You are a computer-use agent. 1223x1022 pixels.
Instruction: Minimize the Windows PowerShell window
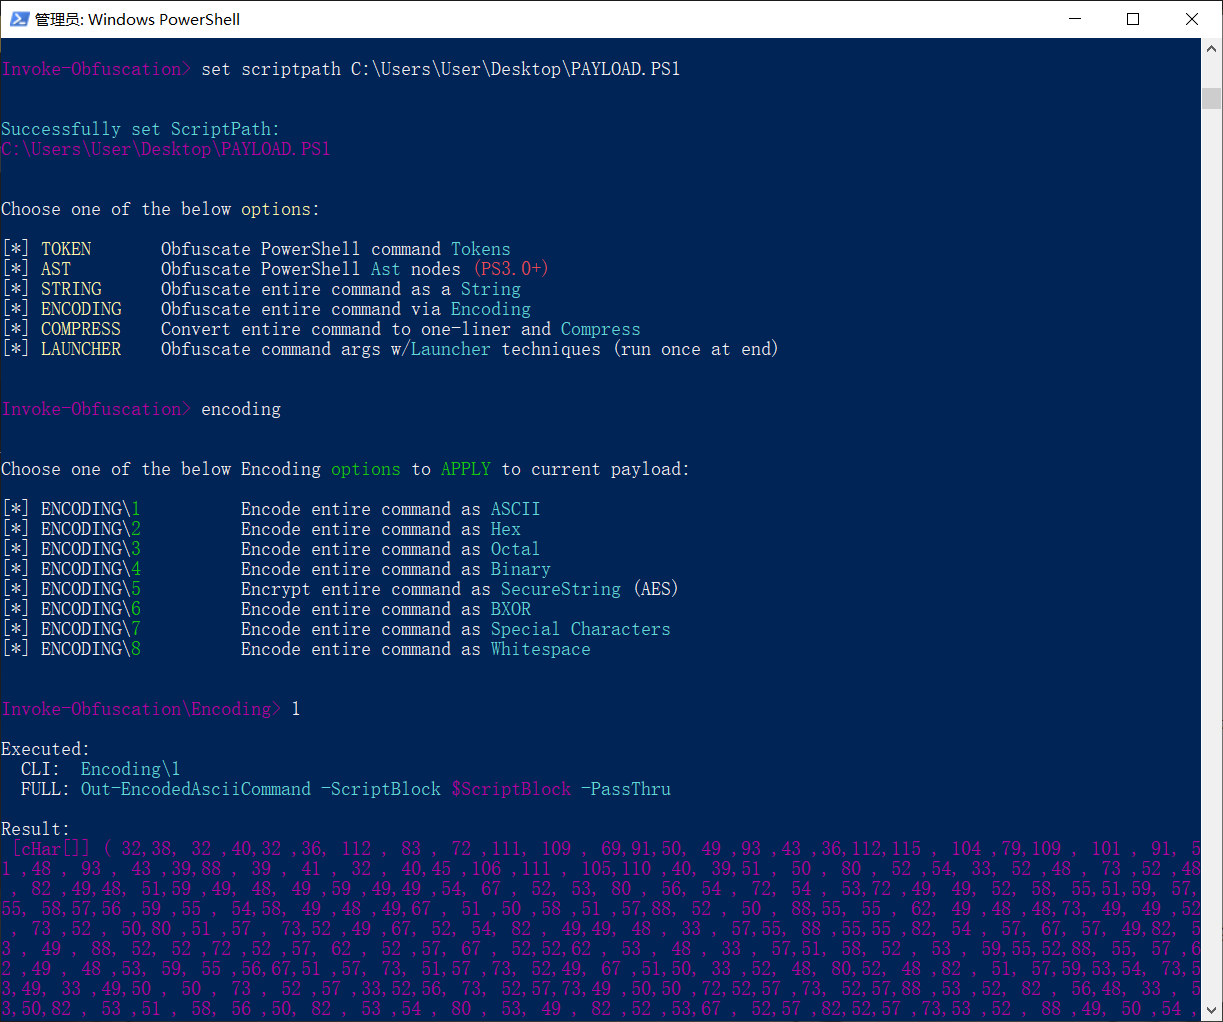coord(1075,19)
